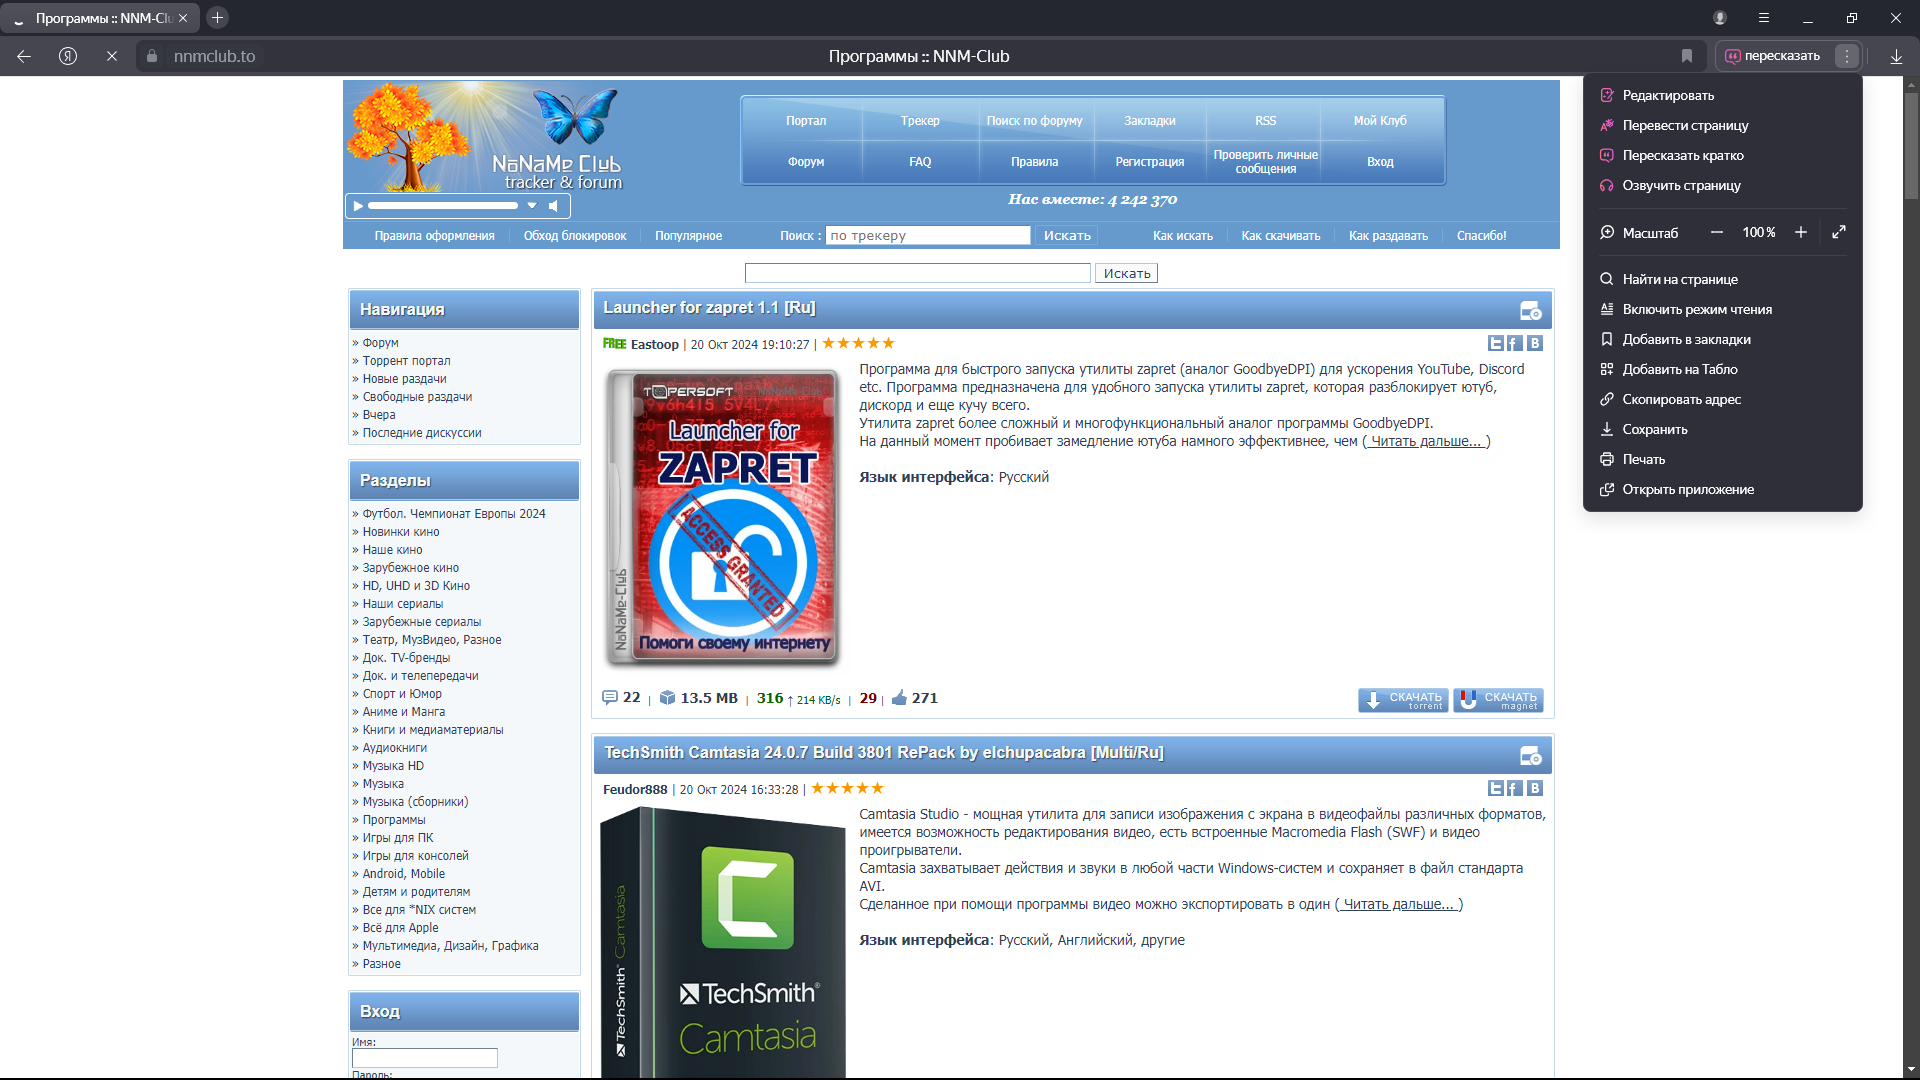
Task: Click the Имя login field
Action: click(x=424, y=1058)
